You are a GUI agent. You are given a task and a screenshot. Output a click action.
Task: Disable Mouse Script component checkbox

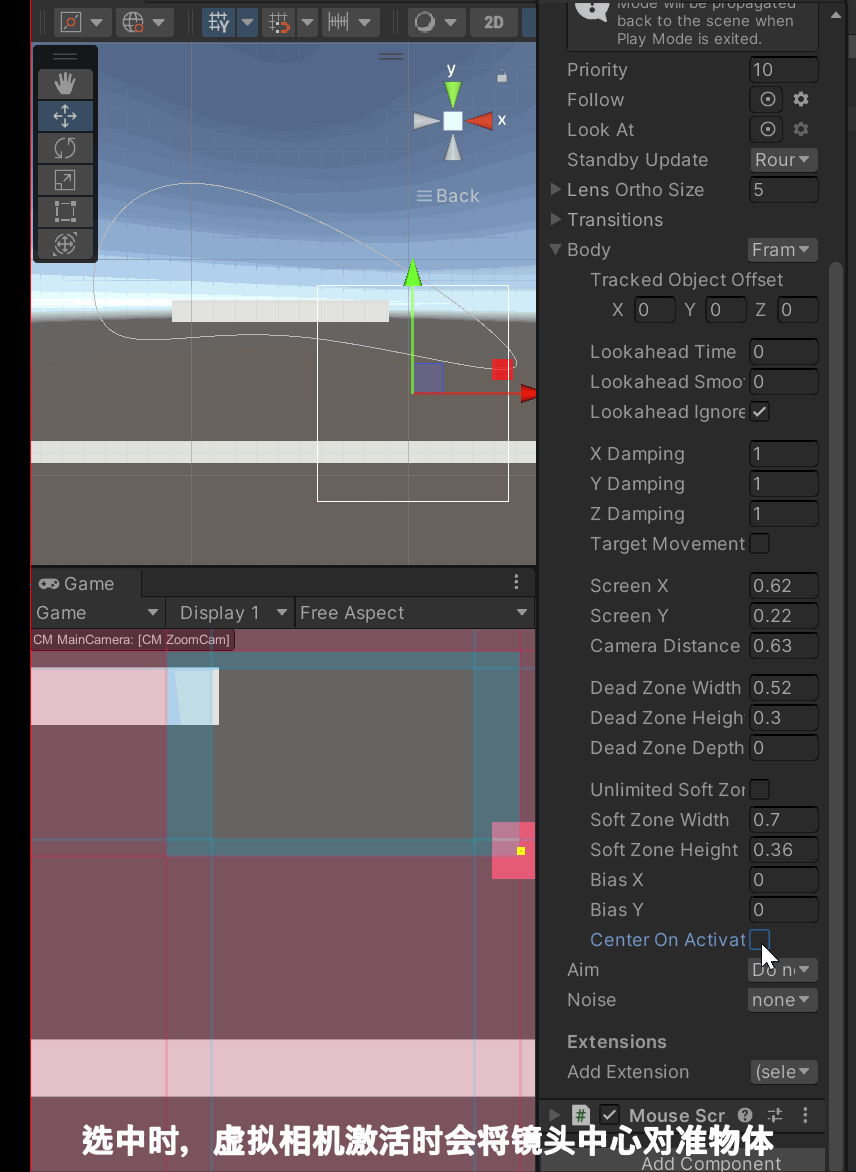[609, 1115]
